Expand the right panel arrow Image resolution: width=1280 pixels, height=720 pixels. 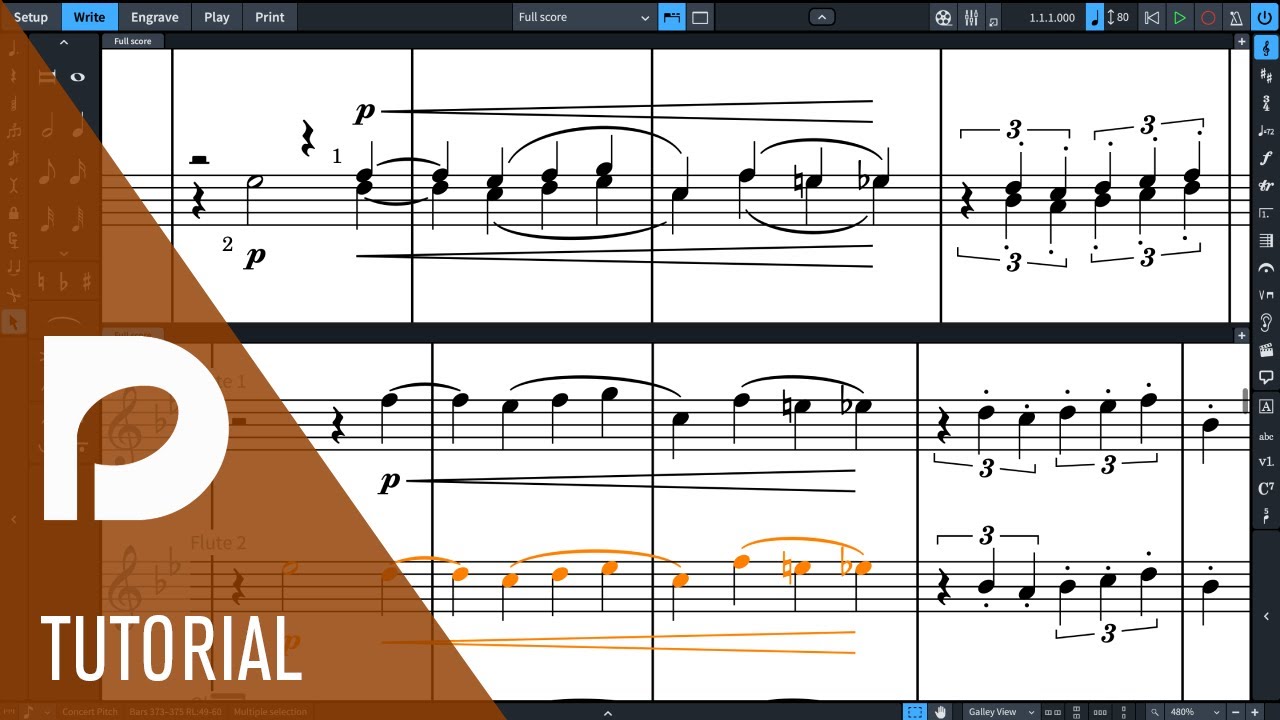click(x=1266, y=617)
